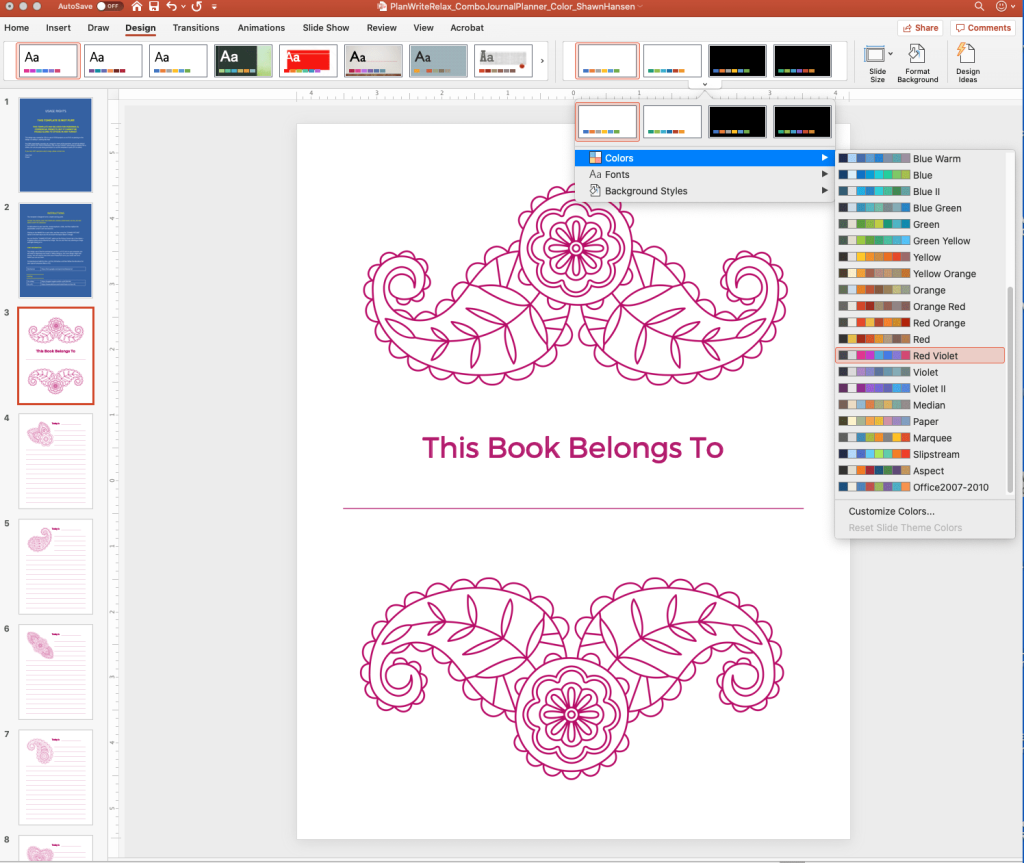1024x863 pixels.
Task: Click the Home icon in title bar
Action: click(x=136, y=7)
